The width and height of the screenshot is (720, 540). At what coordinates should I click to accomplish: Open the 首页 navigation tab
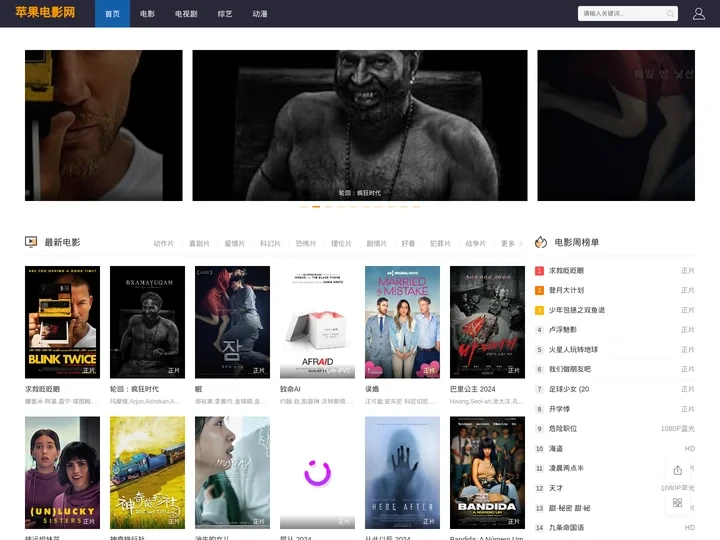112,14
